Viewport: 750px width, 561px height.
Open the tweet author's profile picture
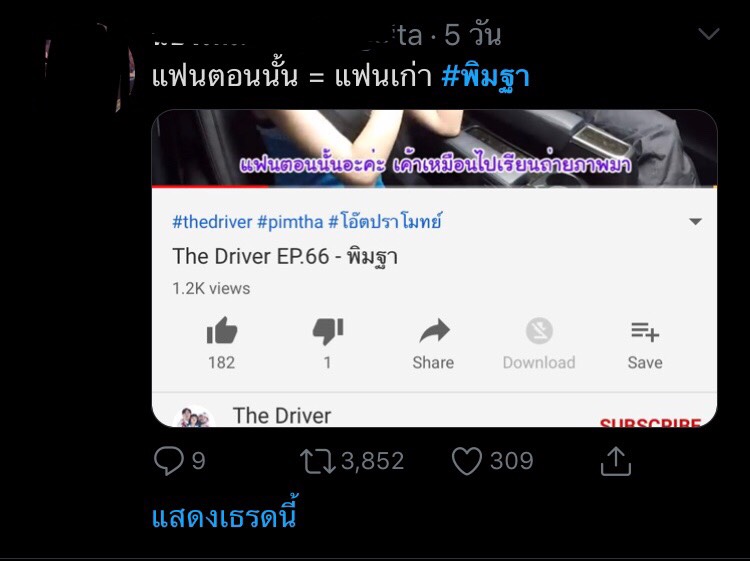tap(88, 67)
